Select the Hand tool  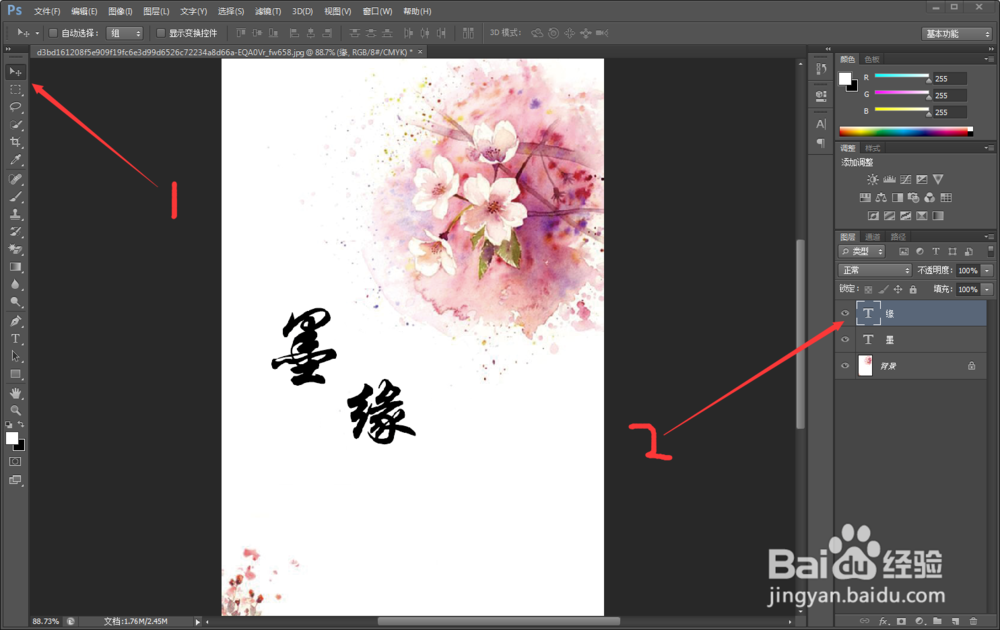pos(15,393)
